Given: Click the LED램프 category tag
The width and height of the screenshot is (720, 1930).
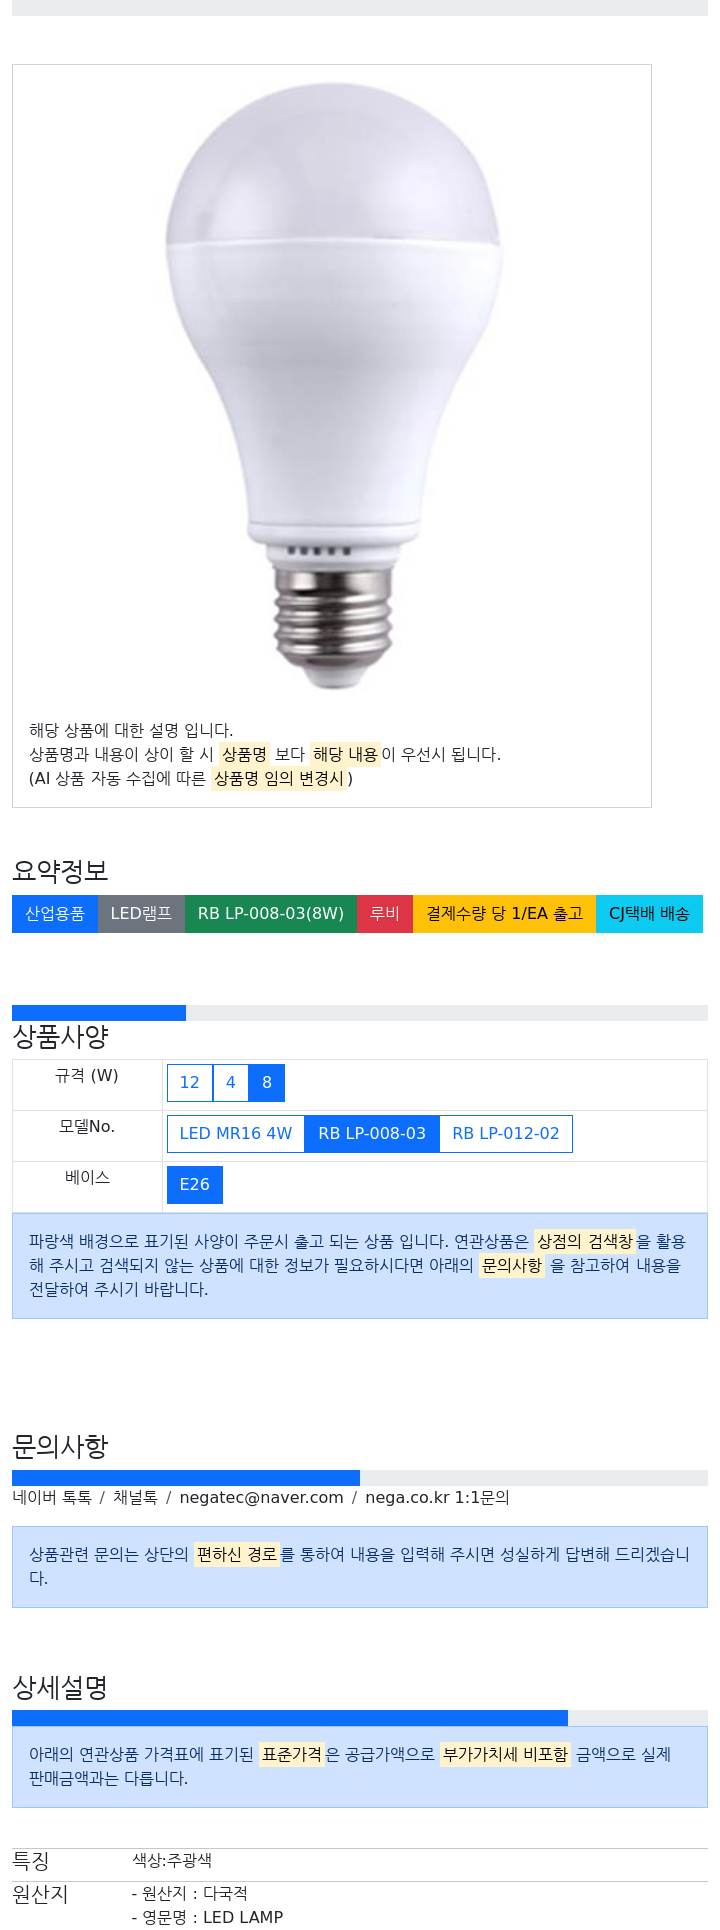Looking at the screenshot, I should tap(141, 914).
